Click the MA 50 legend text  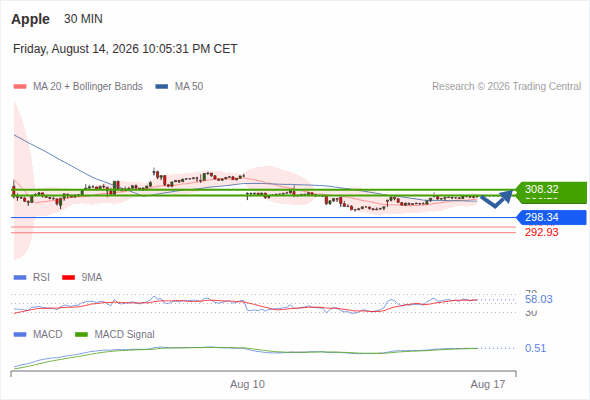pos(189,87)
